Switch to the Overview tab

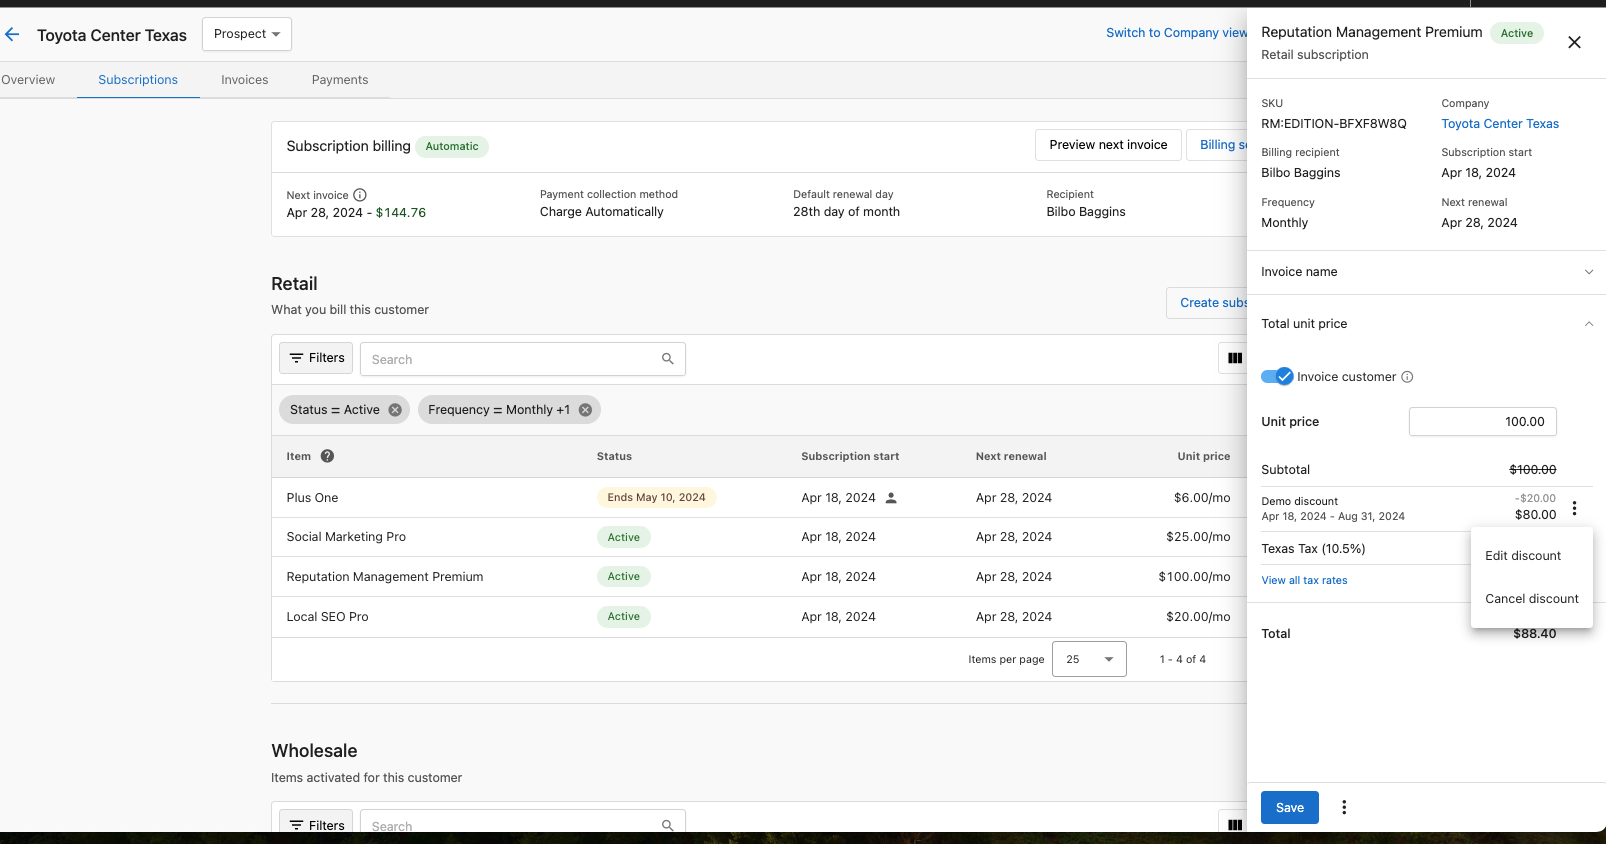coord(28,80)
